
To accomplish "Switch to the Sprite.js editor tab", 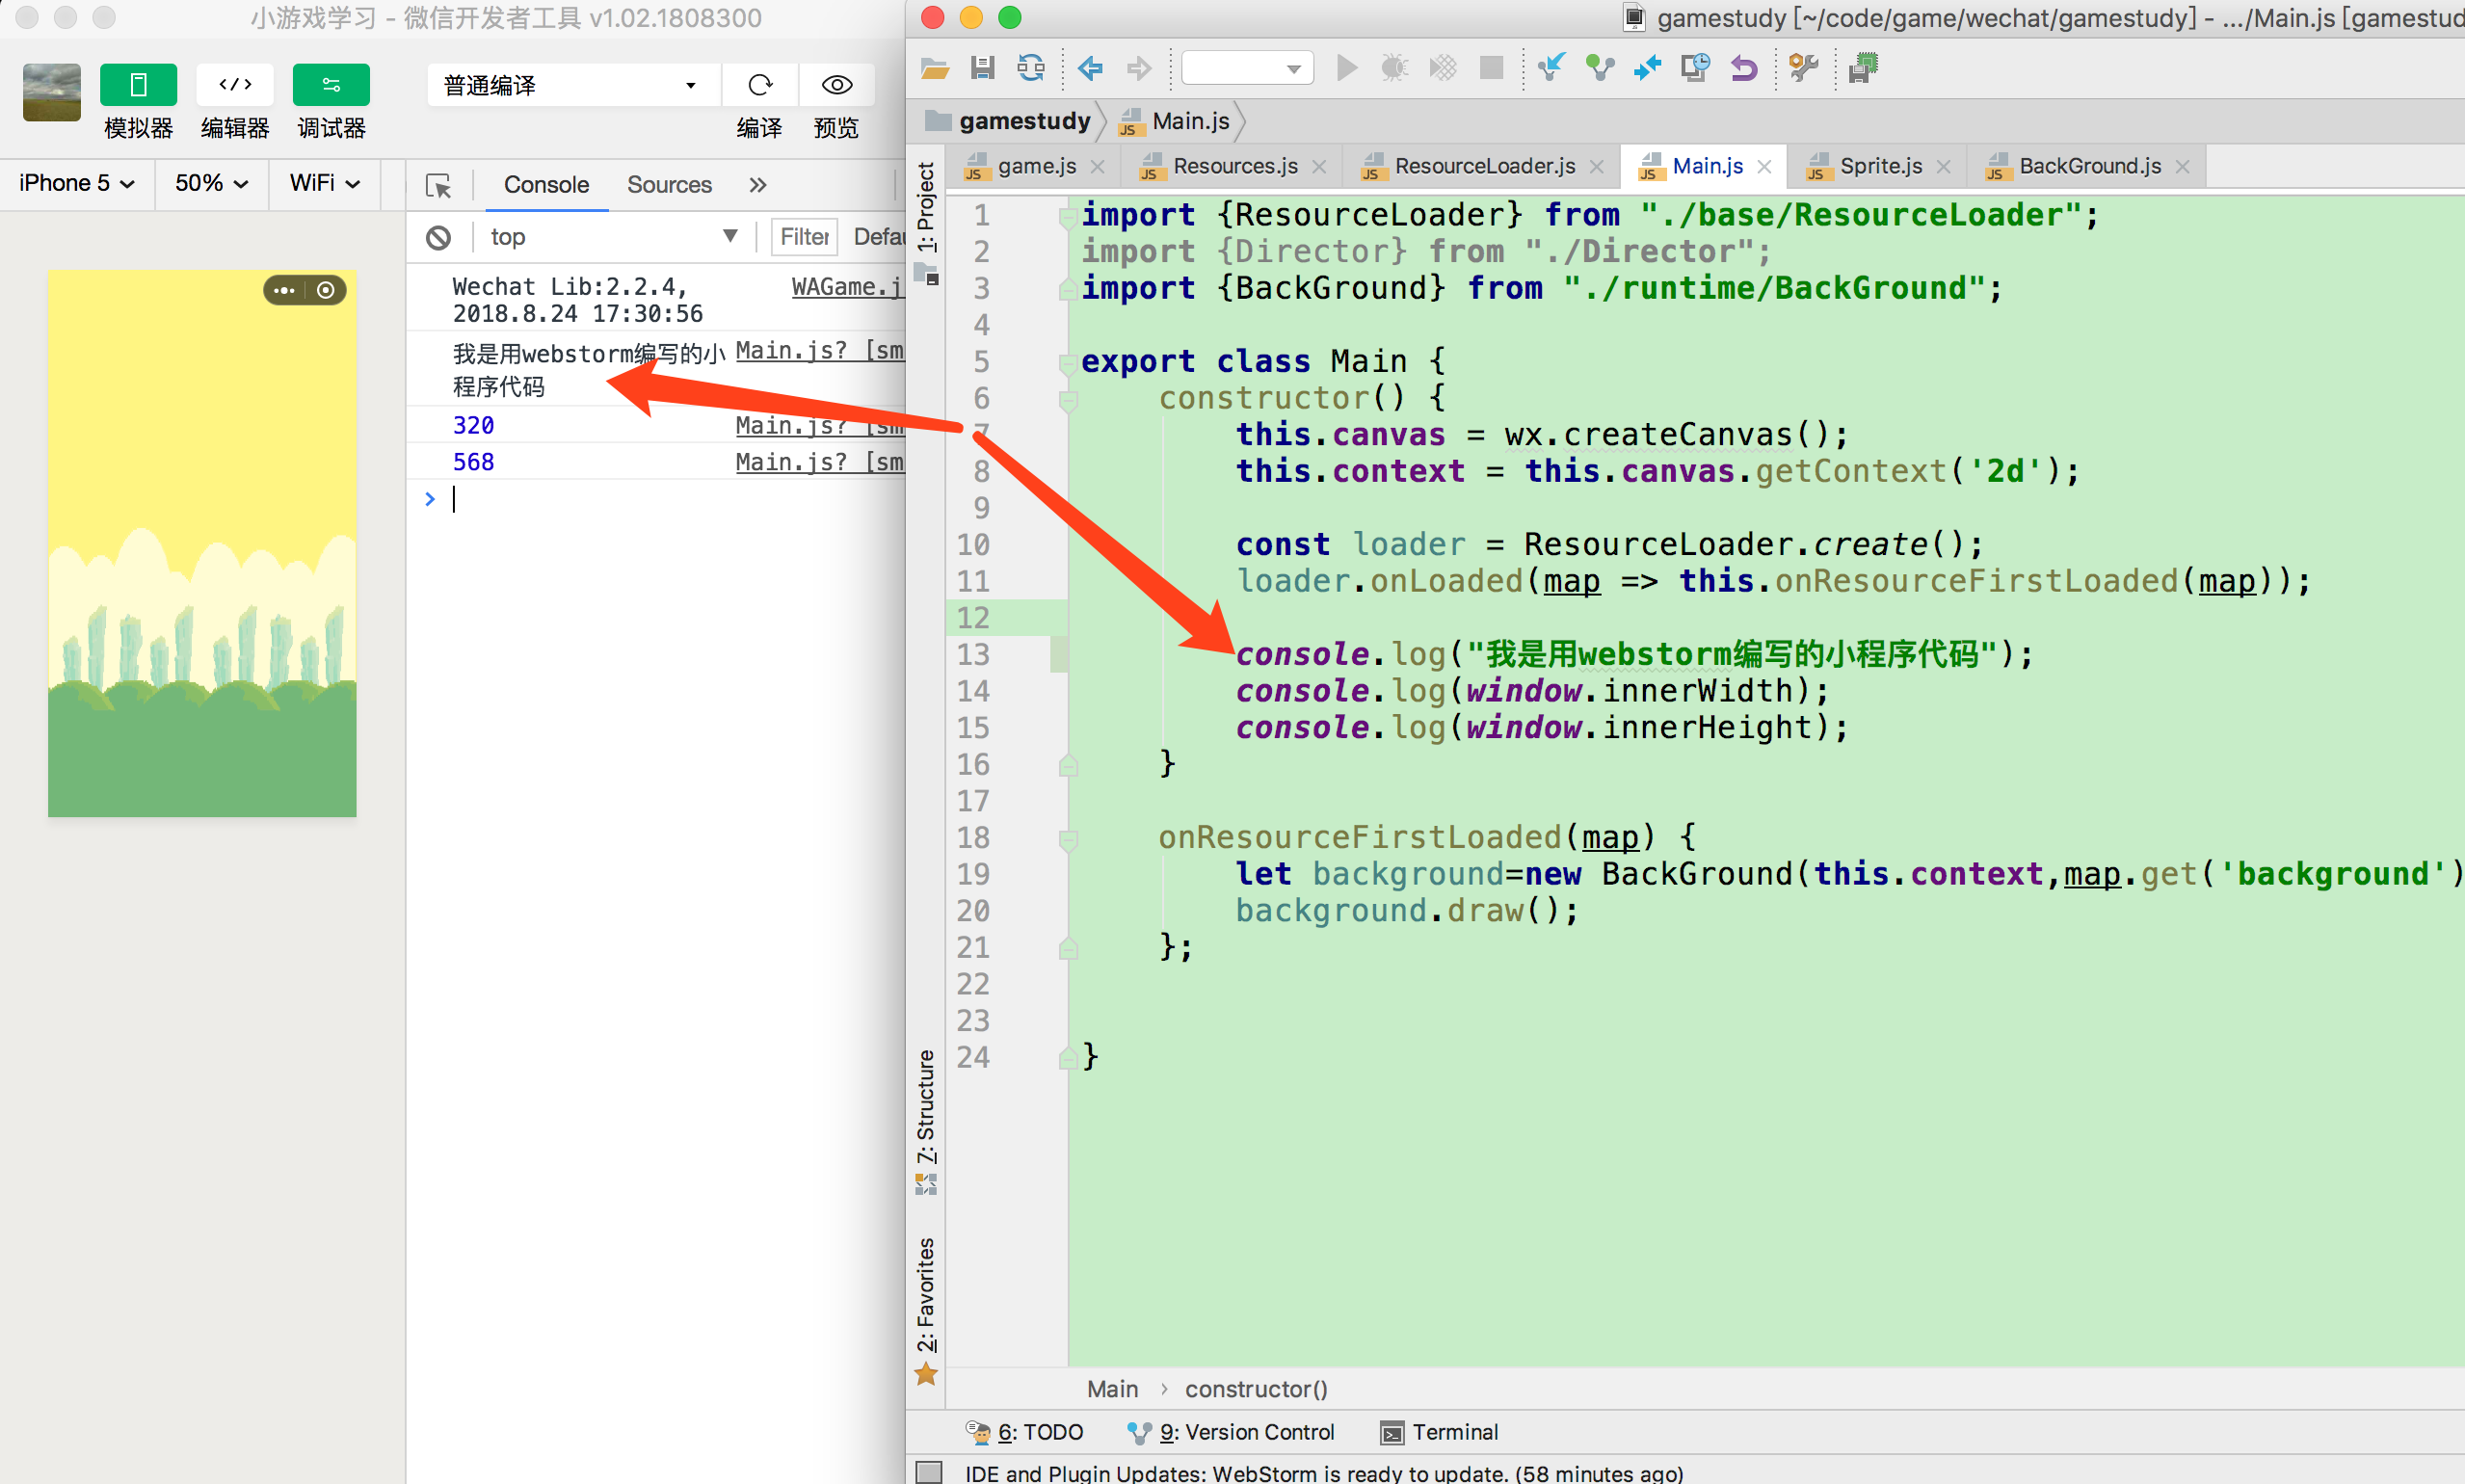I will [1879, 165].
